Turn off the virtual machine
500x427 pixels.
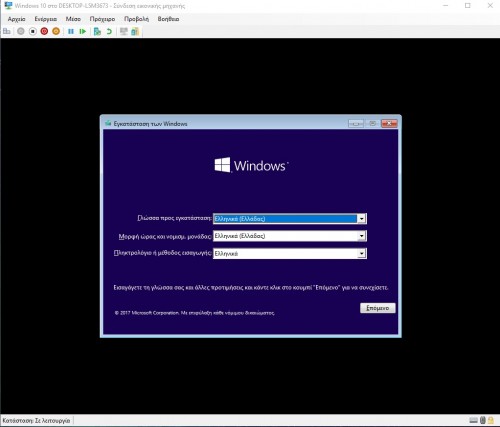[33, 31]
